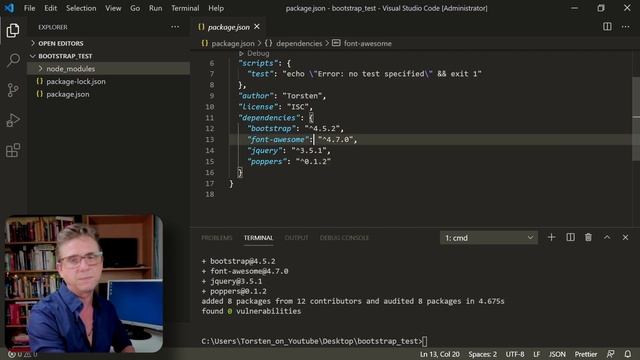Open the Explorer view in the activity bar
Image resolution: width=640 pixels, height=360 pixels.
pos(13,31)
